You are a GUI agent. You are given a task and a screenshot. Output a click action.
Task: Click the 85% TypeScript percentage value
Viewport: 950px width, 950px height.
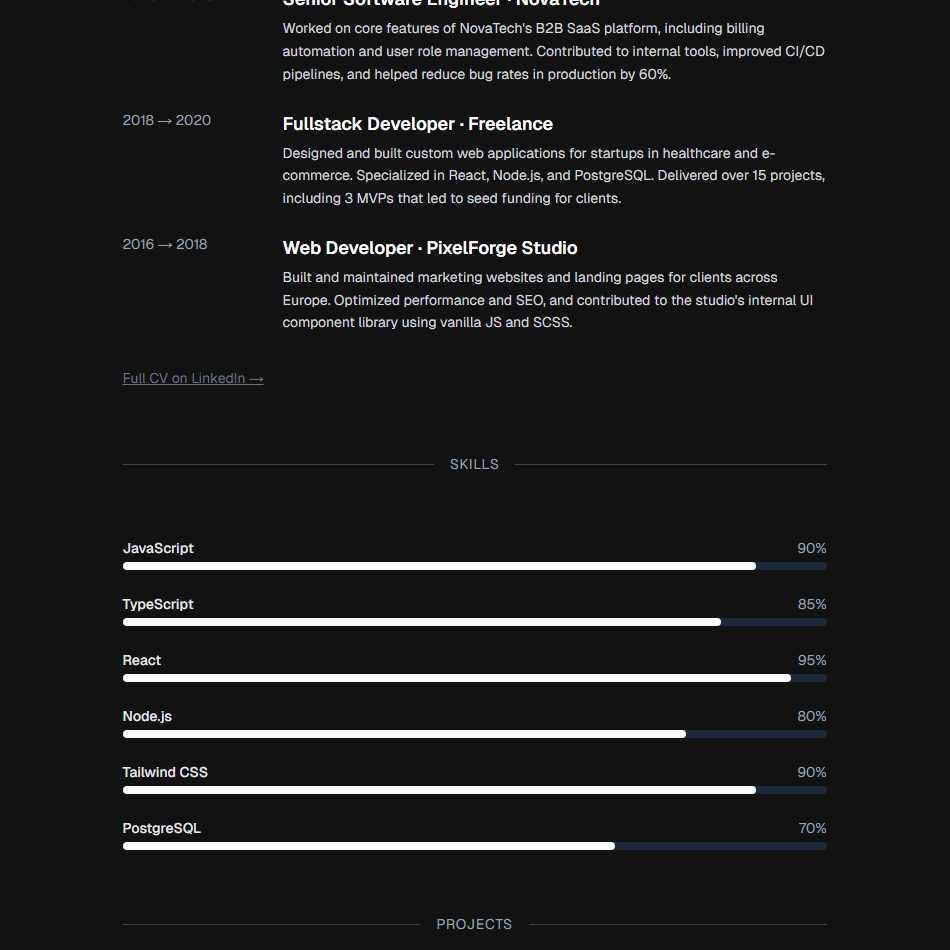812,605
